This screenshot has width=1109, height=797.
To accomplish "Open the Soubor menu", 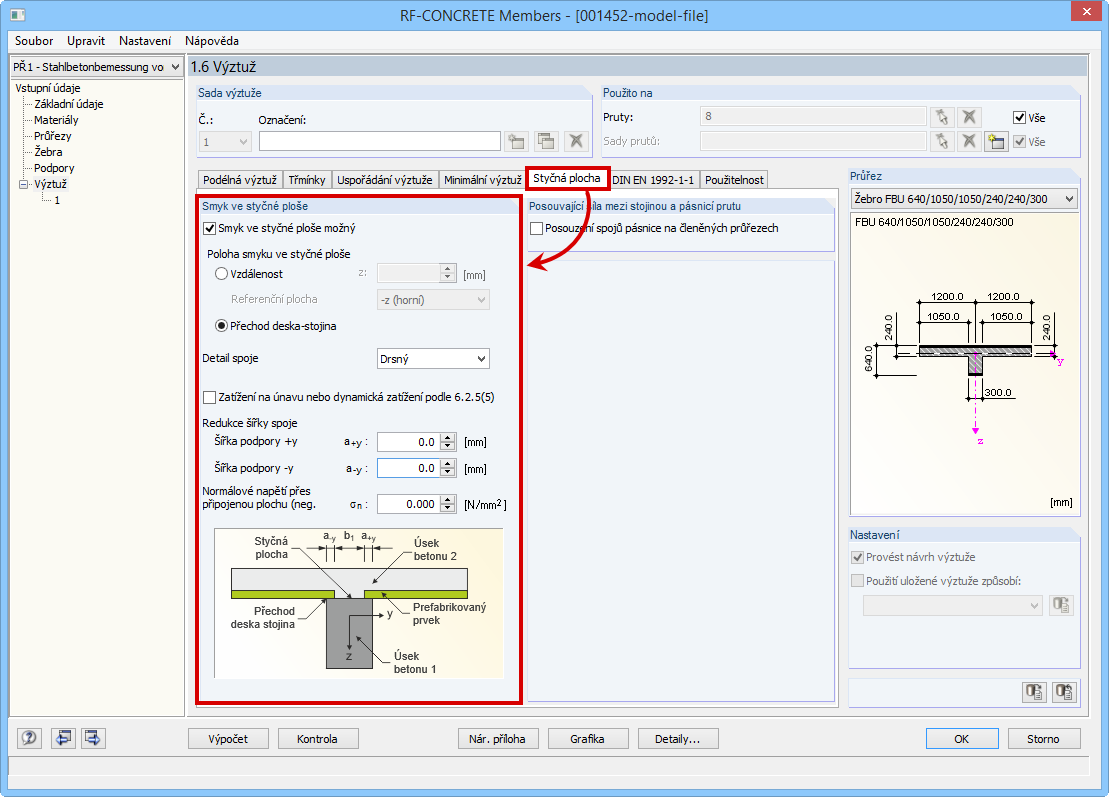I will 34,41.
